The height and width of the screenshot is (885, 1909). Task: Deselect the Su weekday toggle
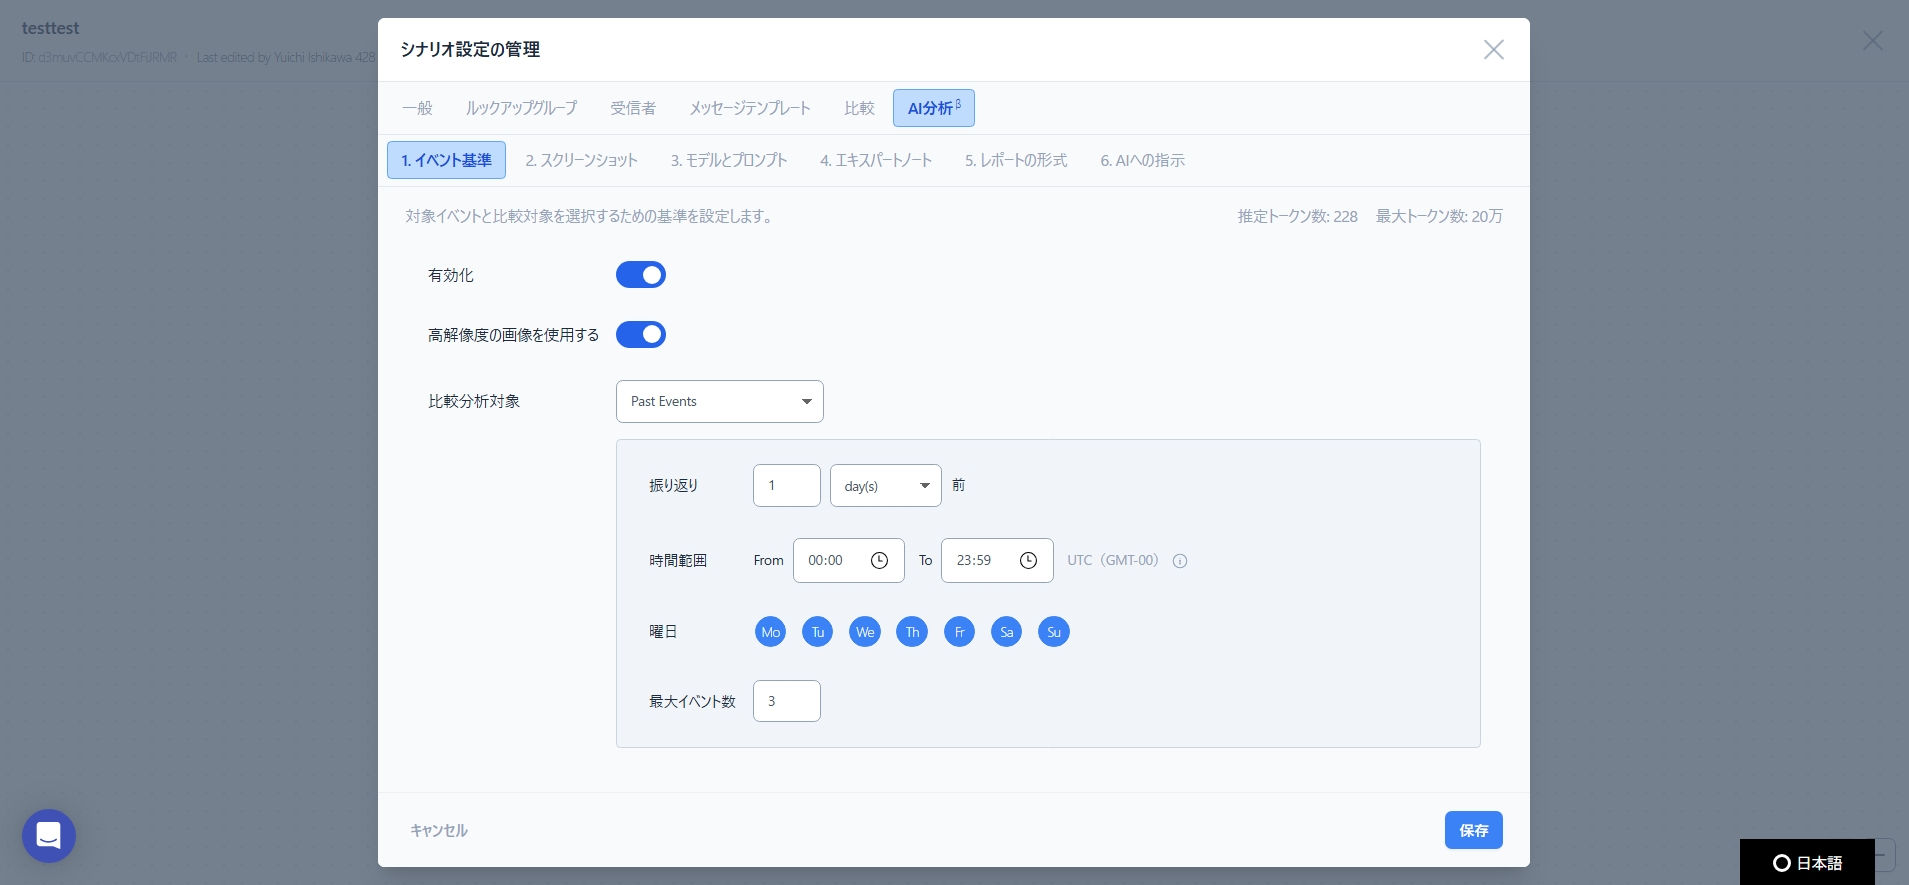pos(1053,632)
